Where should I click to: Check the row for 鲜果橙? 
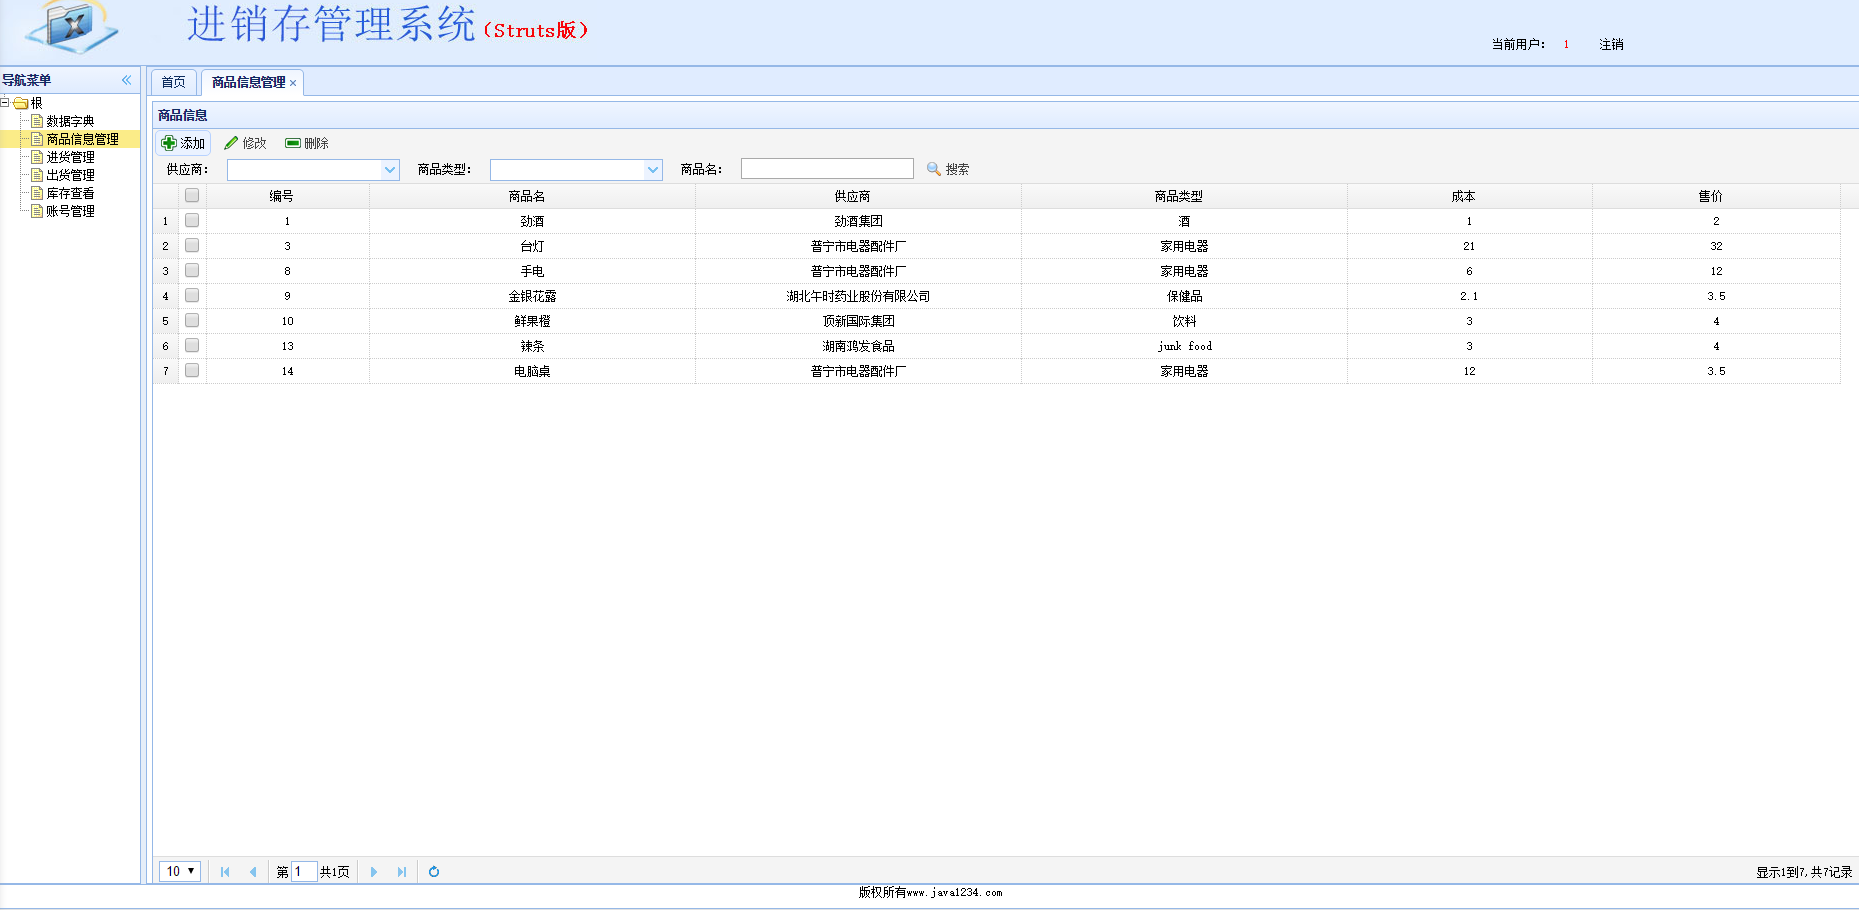[x=192, y=321]
